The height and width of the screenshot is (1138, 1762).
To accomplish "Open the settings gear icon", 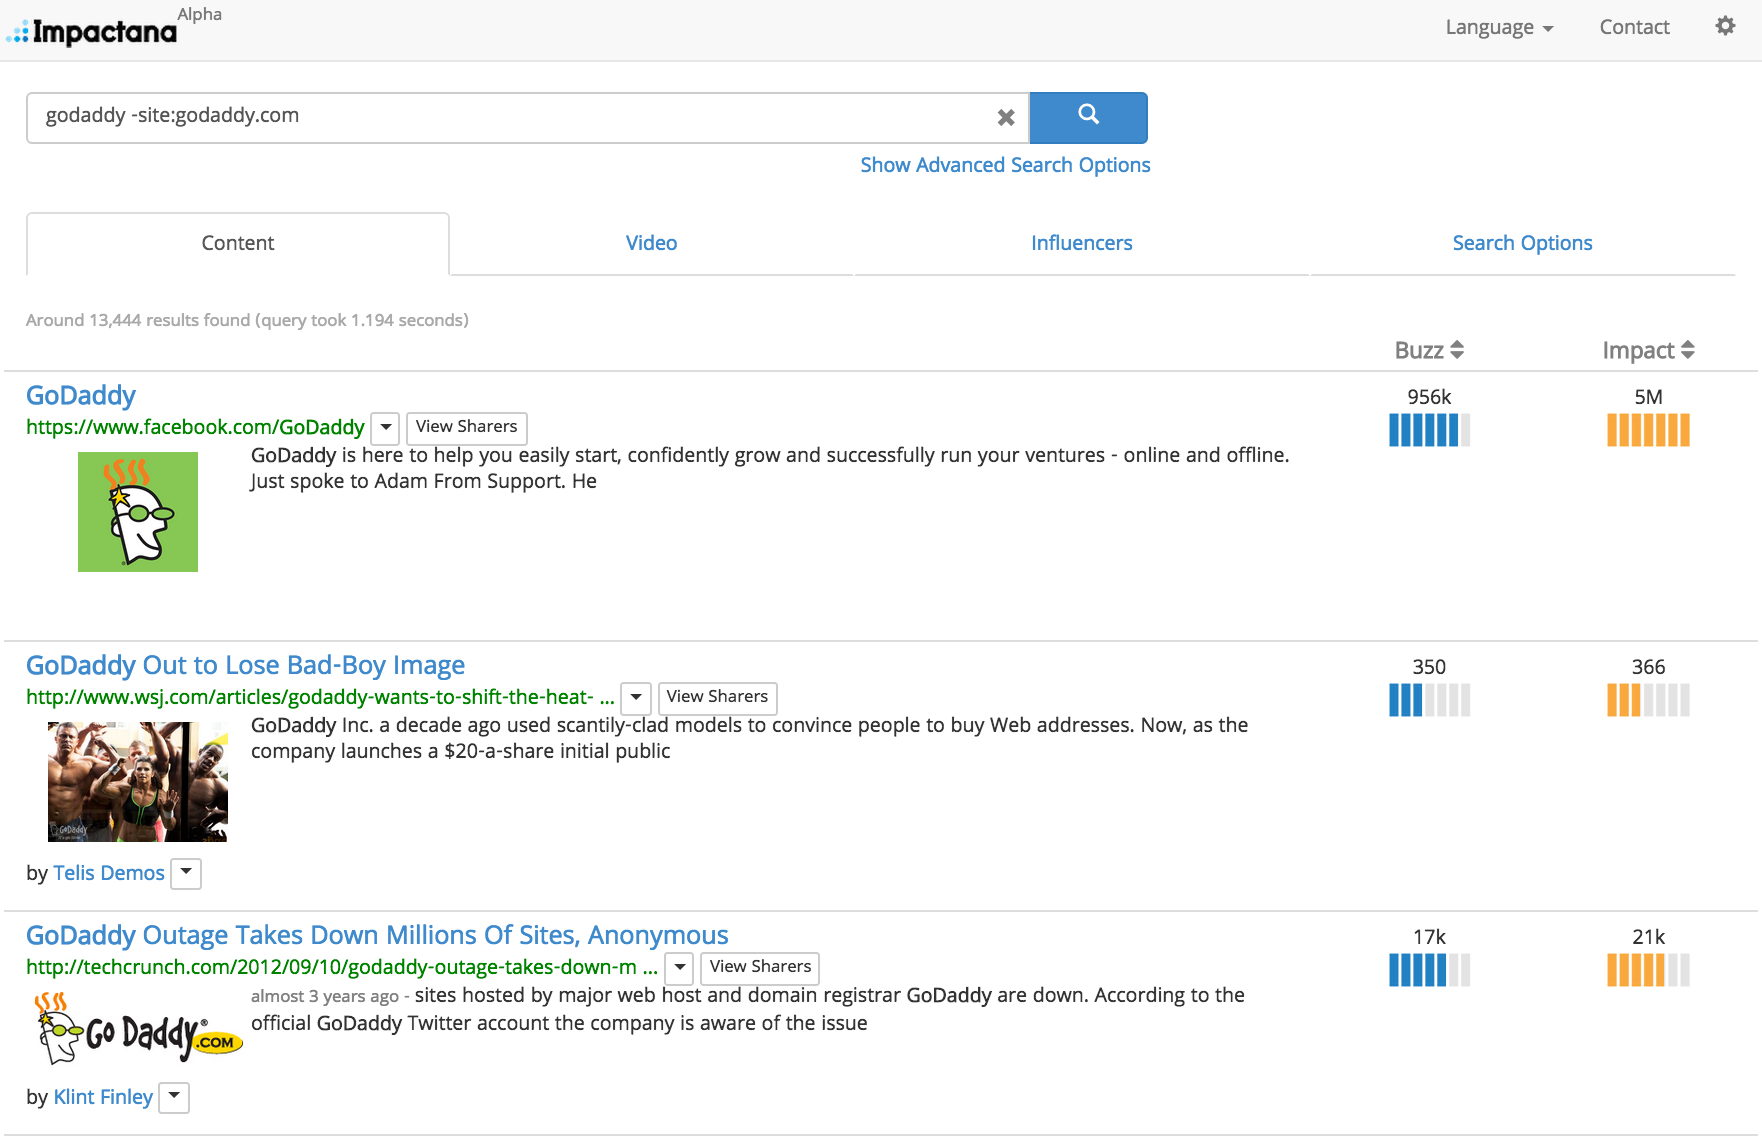I will pos(1725,26).
